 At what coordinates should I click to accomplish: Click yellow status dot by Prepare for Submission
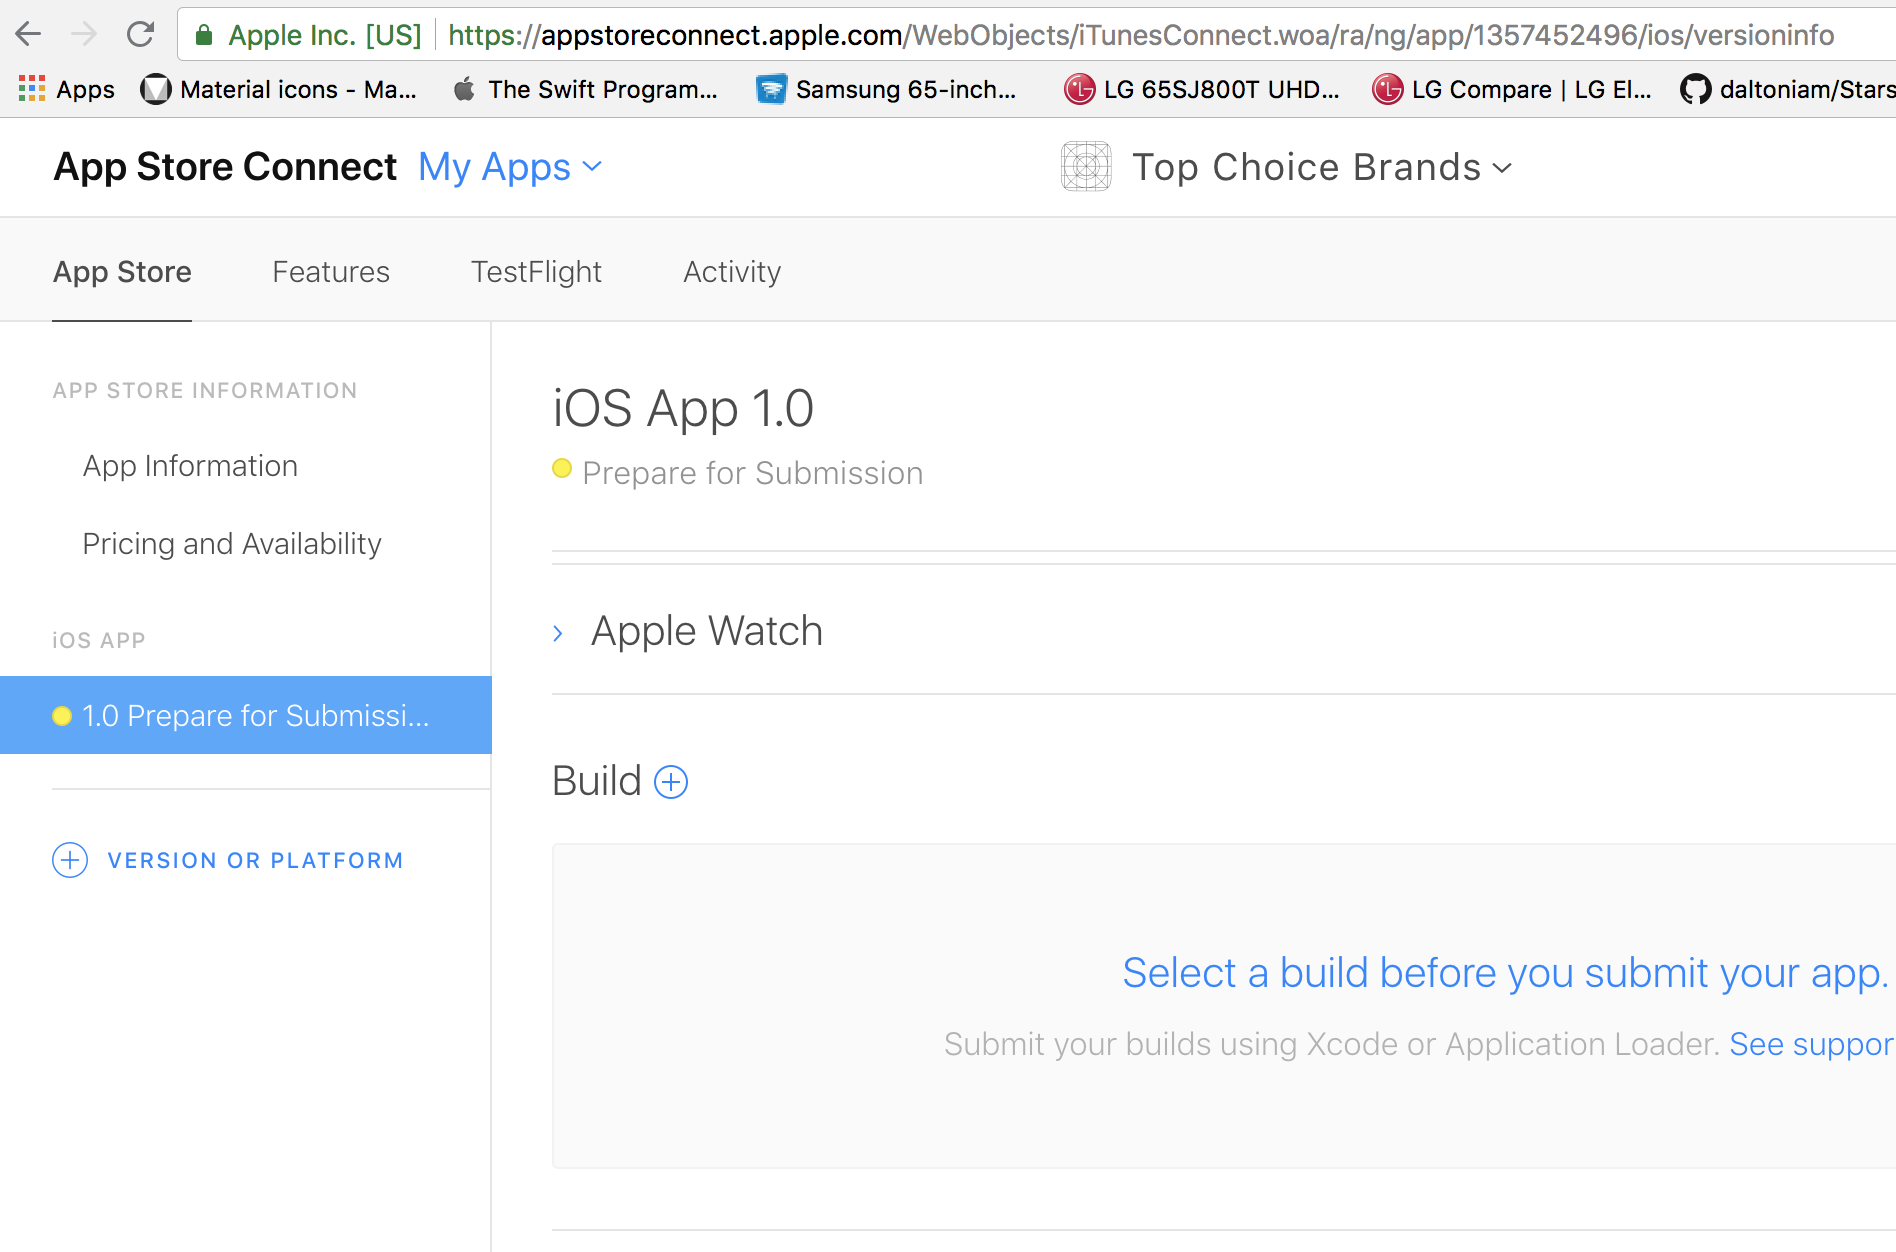562,468
